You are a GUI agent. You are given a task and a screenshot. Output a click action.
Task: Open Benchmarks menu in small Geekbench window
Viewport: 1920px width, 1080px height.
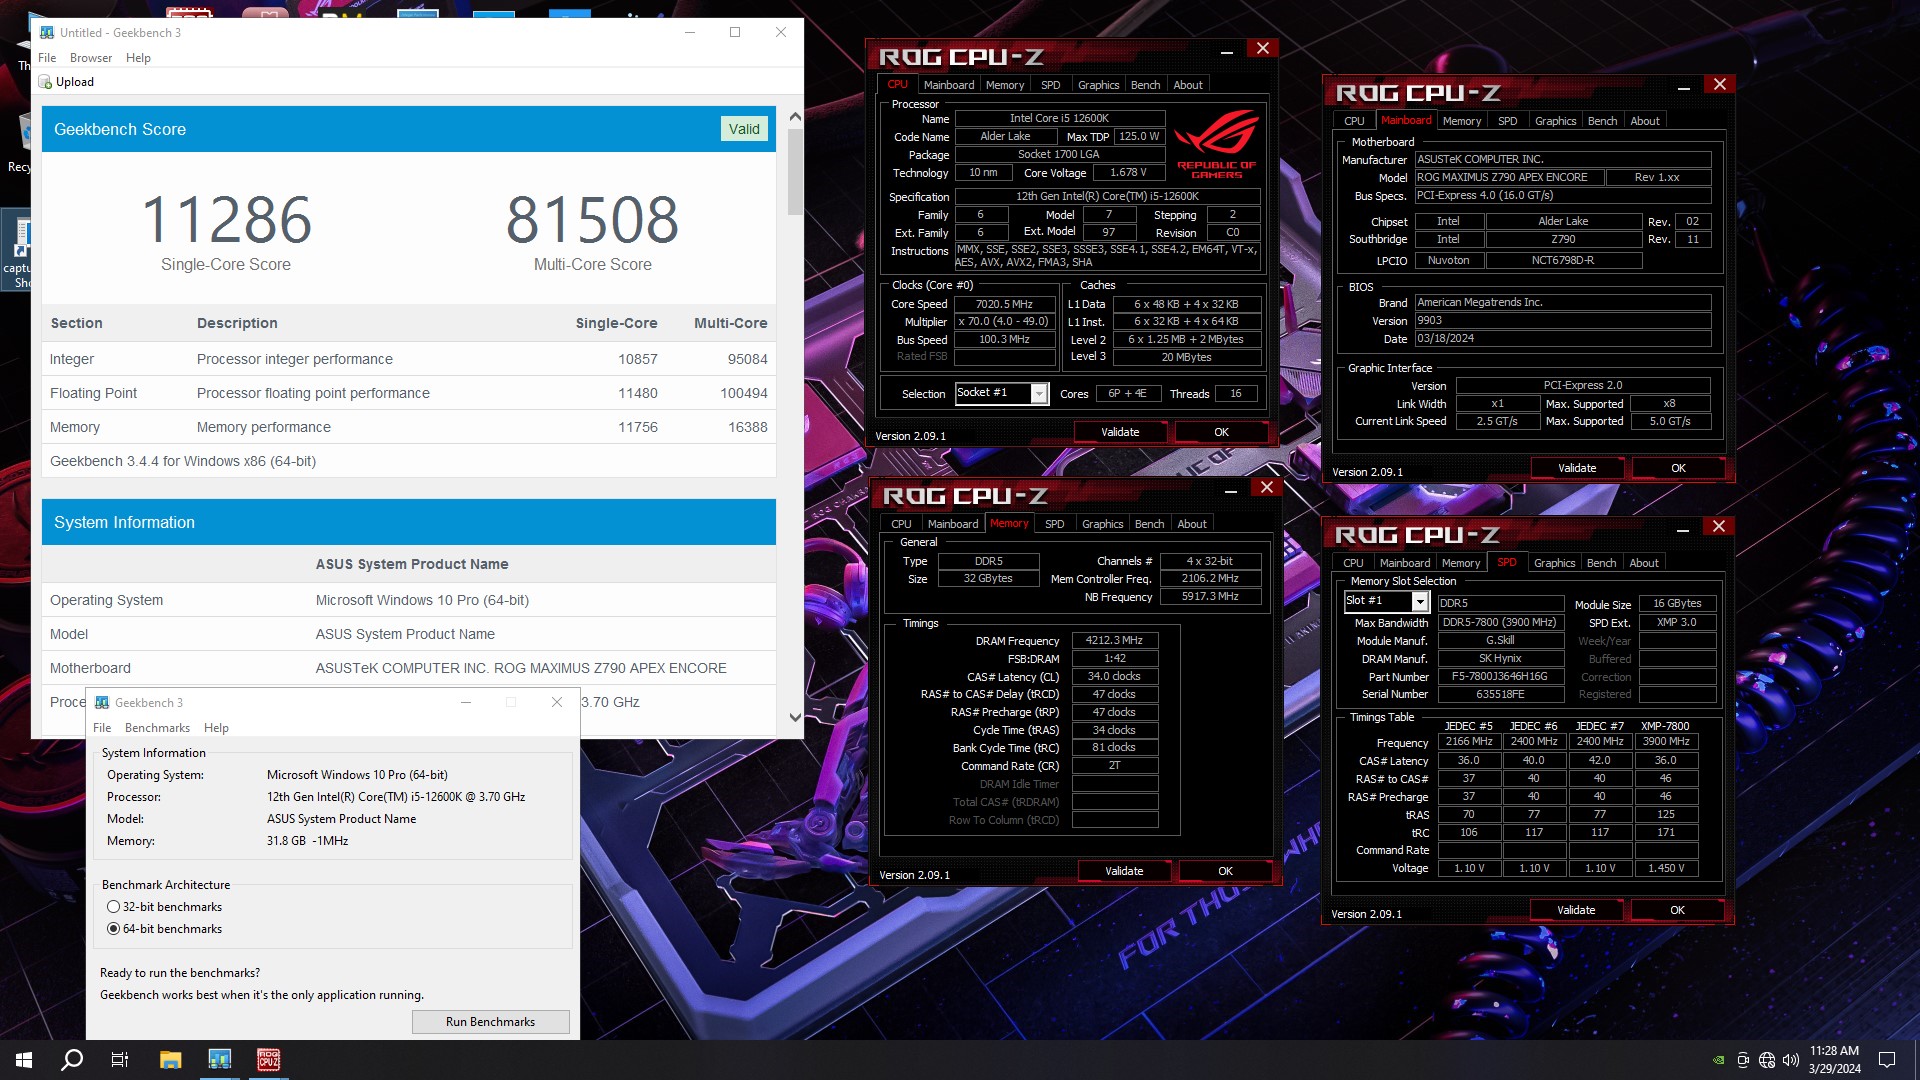click(157, 728)
